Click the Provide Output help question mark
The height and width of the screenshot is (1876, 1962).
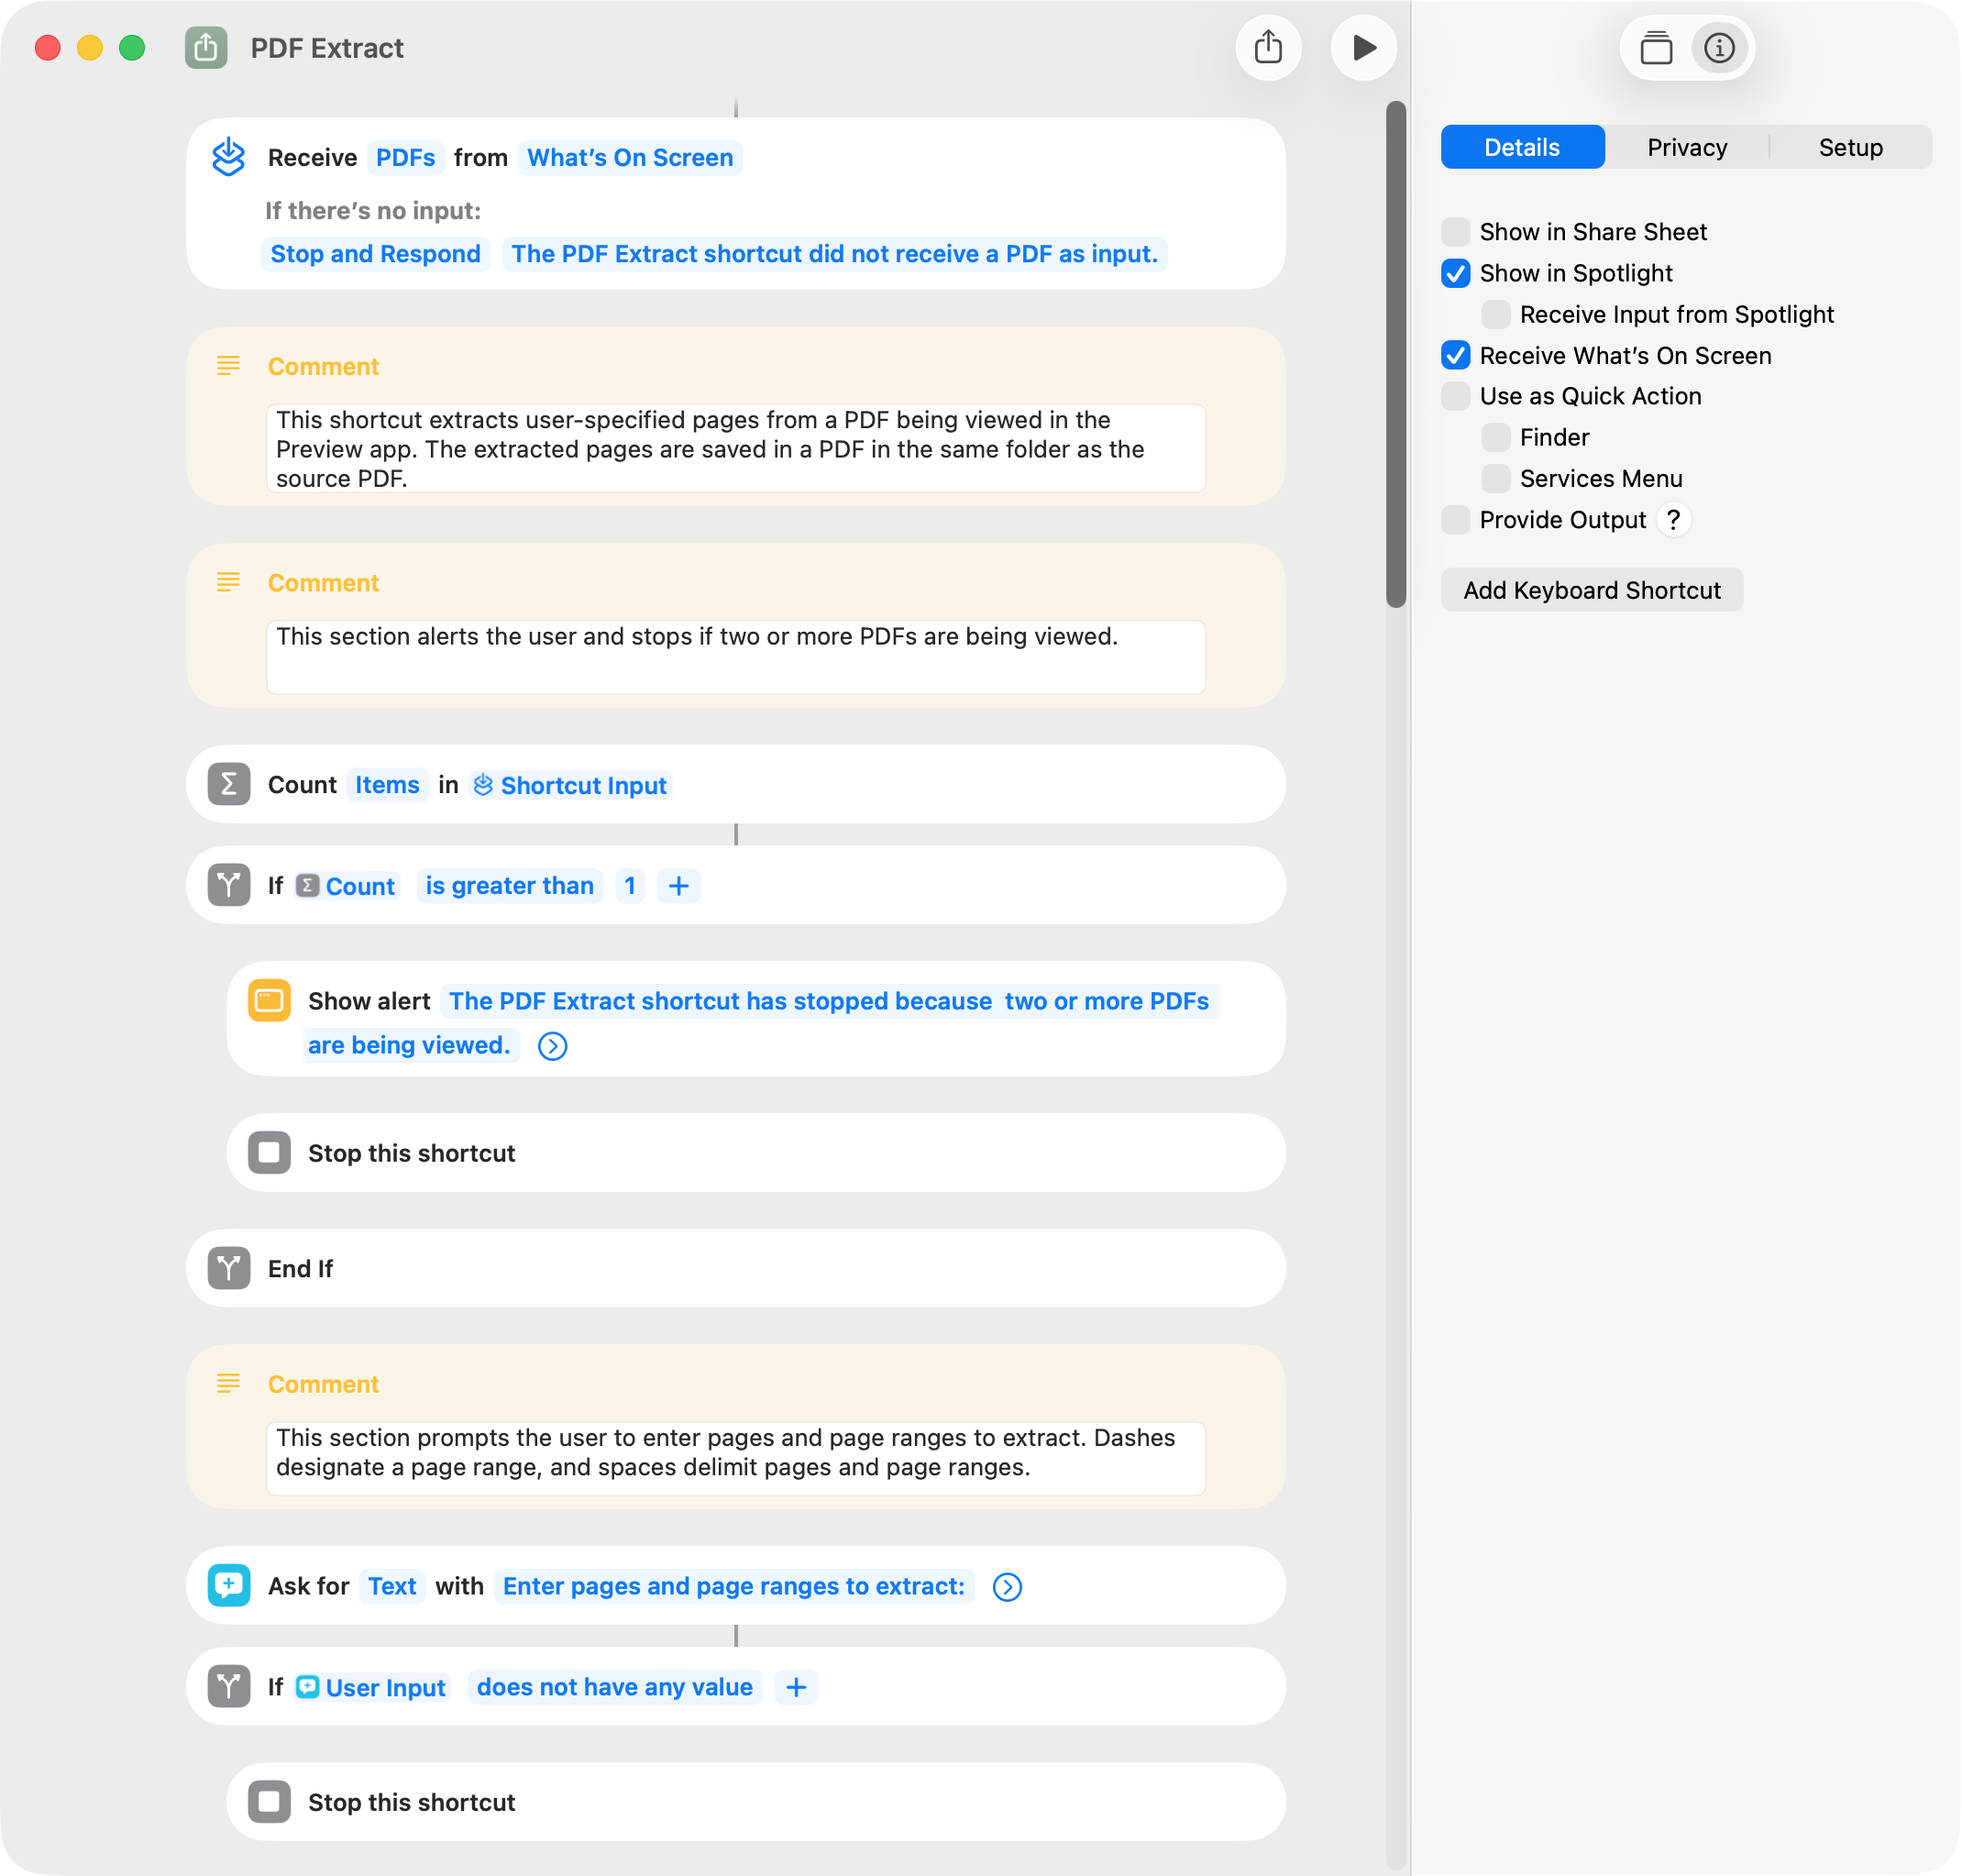click(x=1673, y=520)
